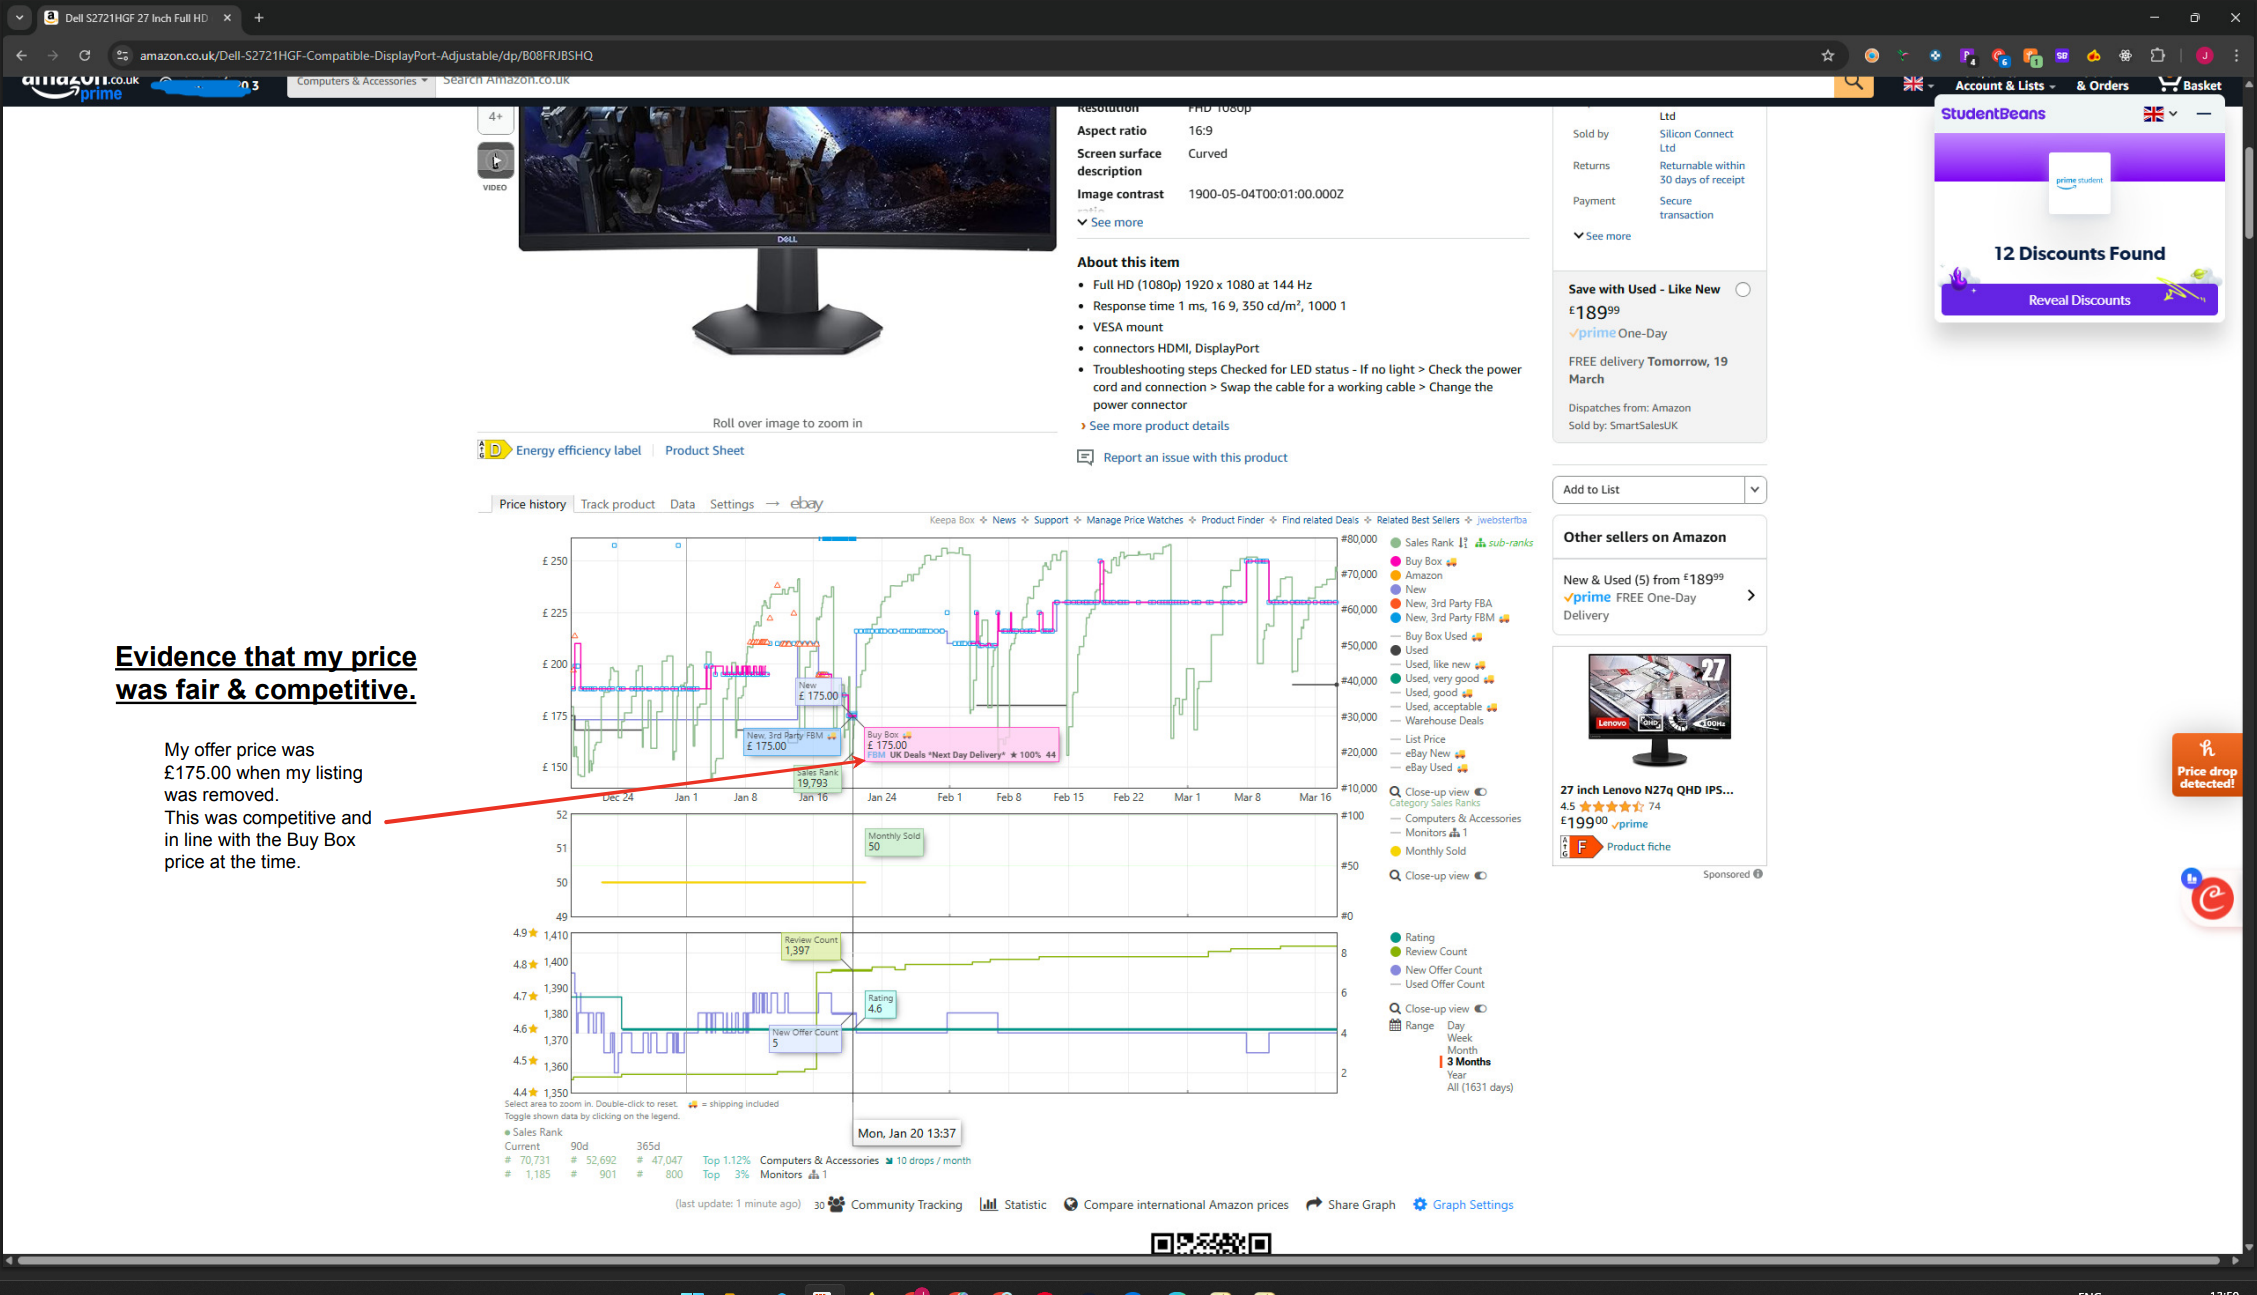This screenshot has height=1295, width=2257.
Task: Click Report an issue with this product
Action: click(x=1194, y=458)
